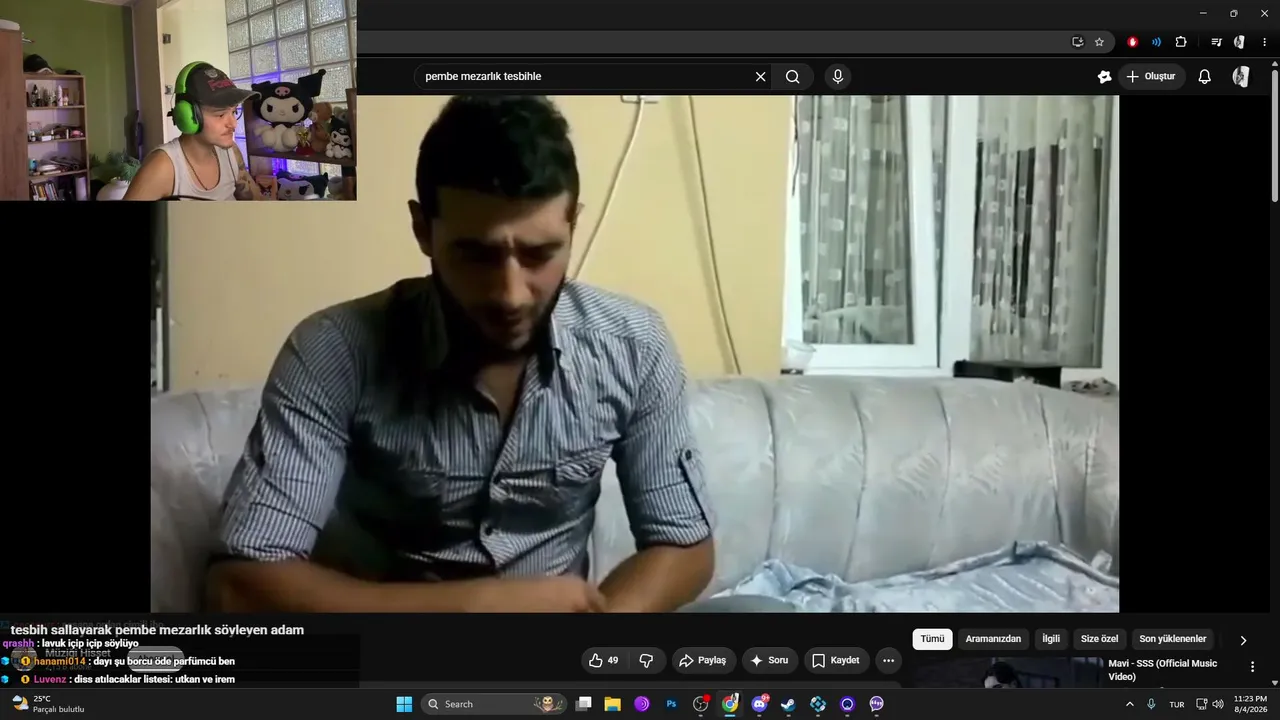1280x720 pixels.
Task: Click the video title text below player
Action: pos(157,630)
